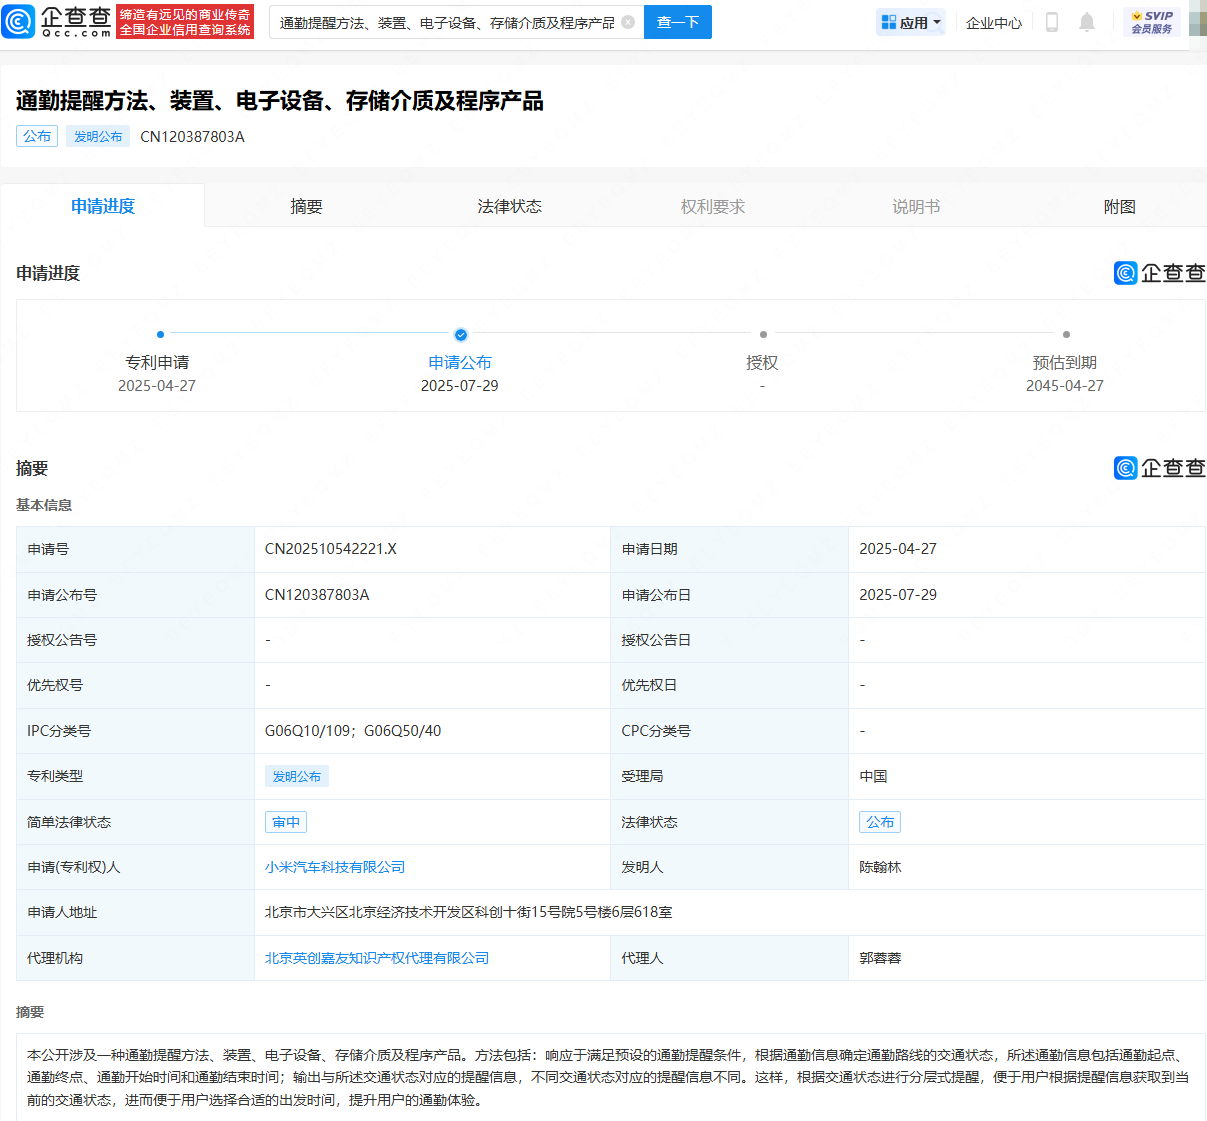The height and width of the screenshot is (1121, 1207).
Task: Open the mobile phone app icon
Action: (x=1052, y=22)
